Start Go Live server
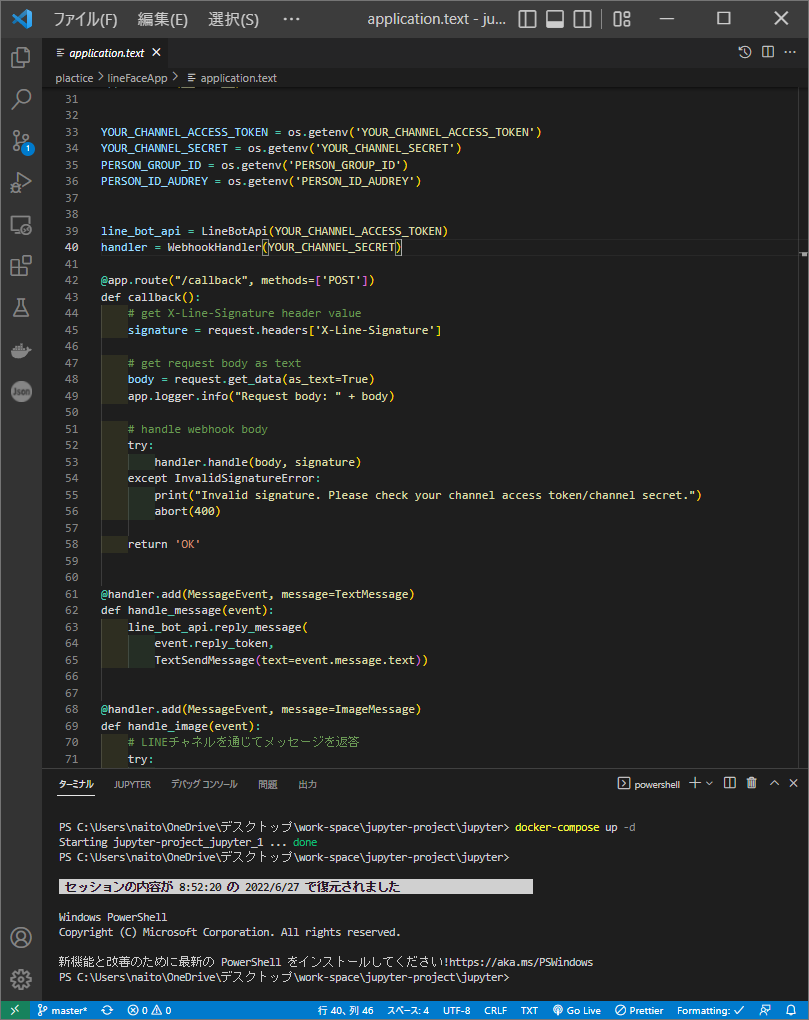 [577, 1010]
